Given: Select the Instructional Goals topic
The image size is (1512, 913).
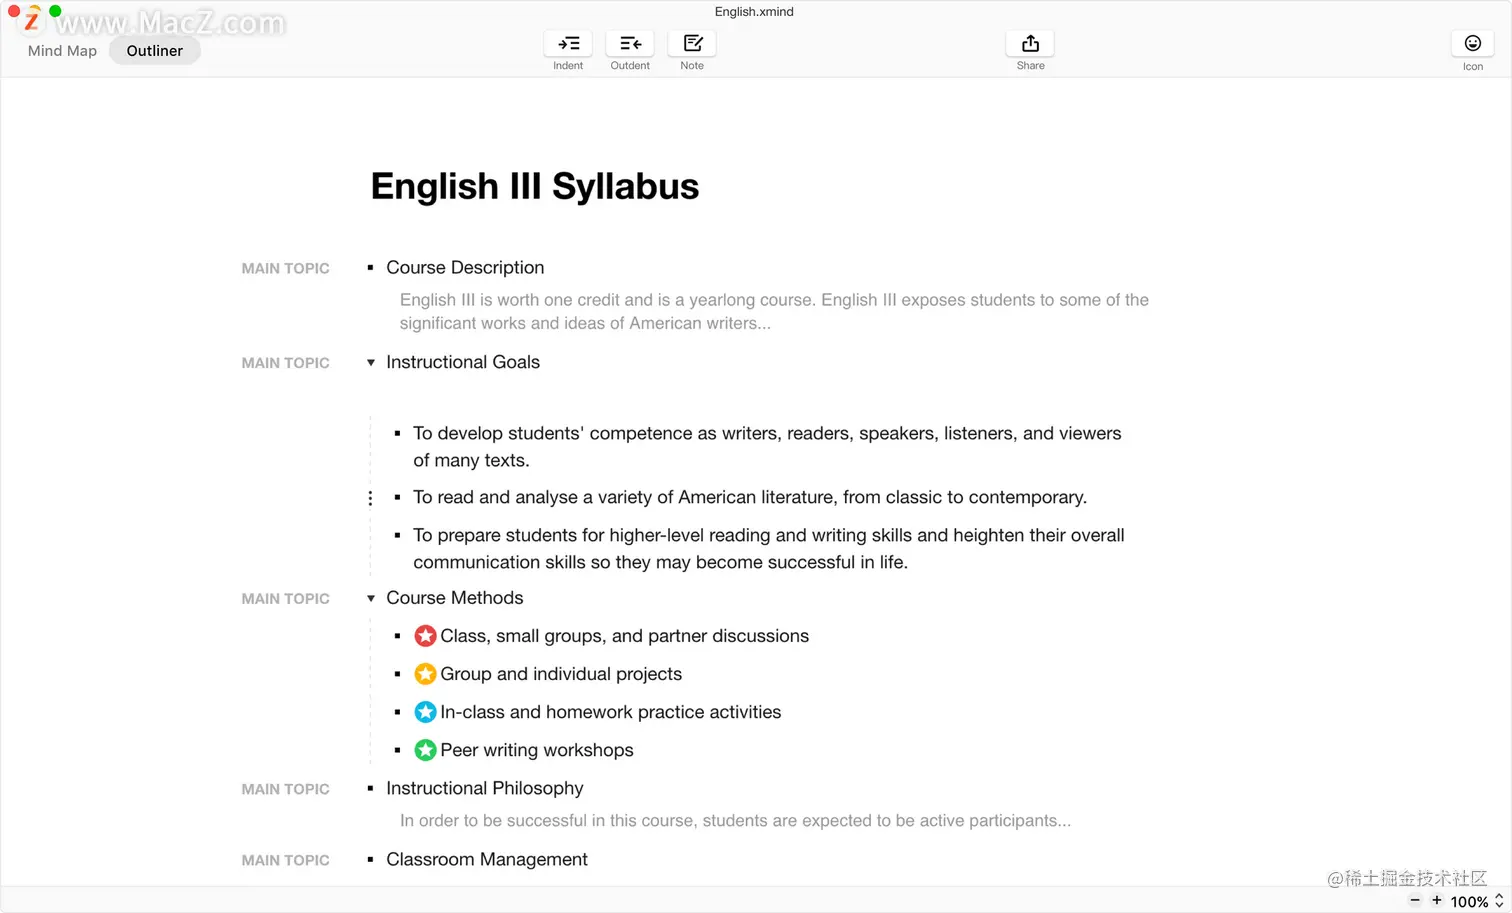Looking at the screenshot, I should click(463, 362).
